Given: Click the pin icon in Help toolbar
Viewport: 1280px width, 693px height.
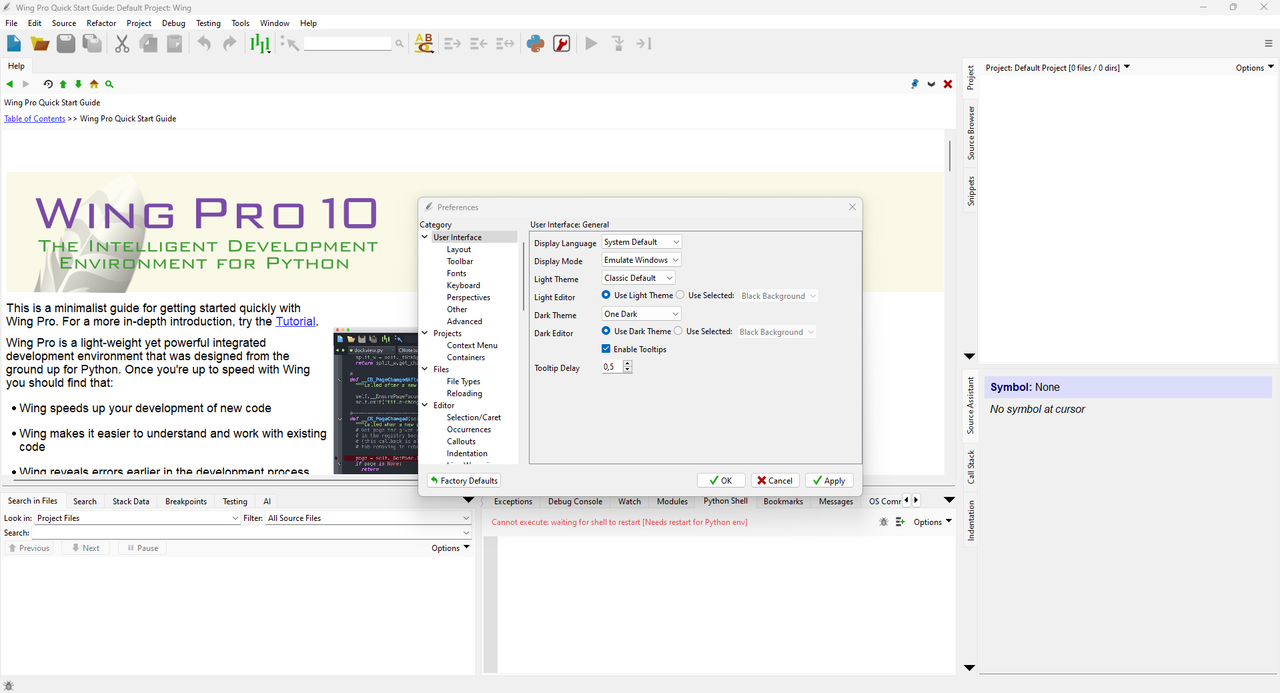Looking at the screenshot, I should 914,85.
